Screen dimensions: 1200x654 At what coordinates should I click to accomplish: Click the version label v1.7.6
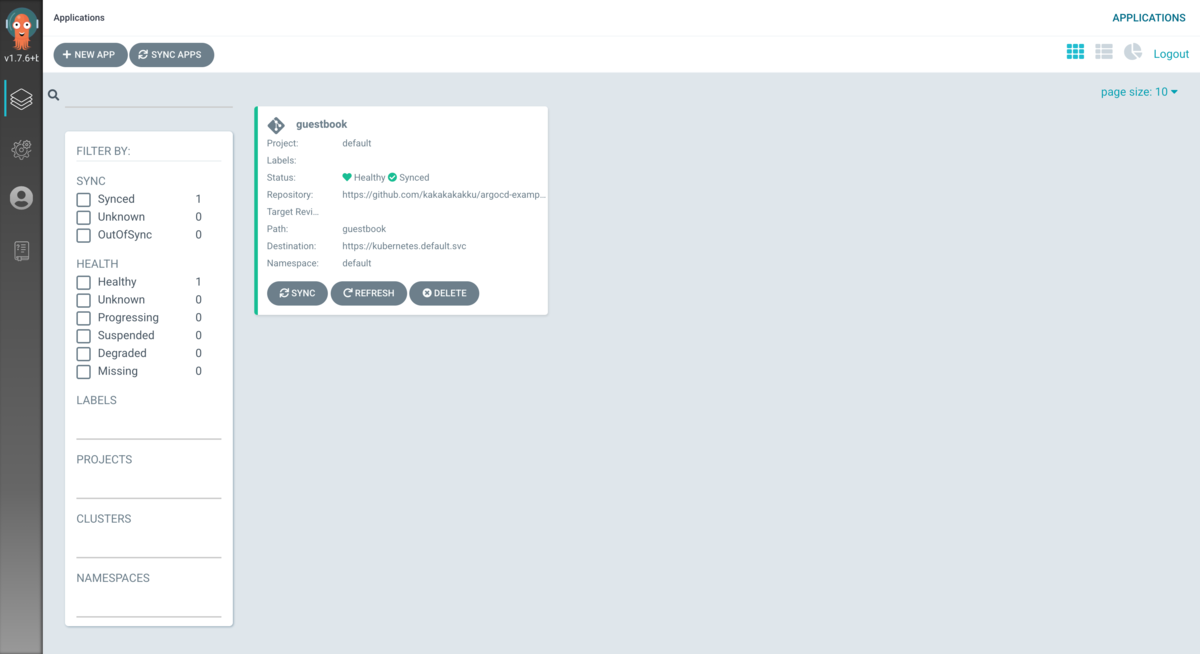pos(21,58)
